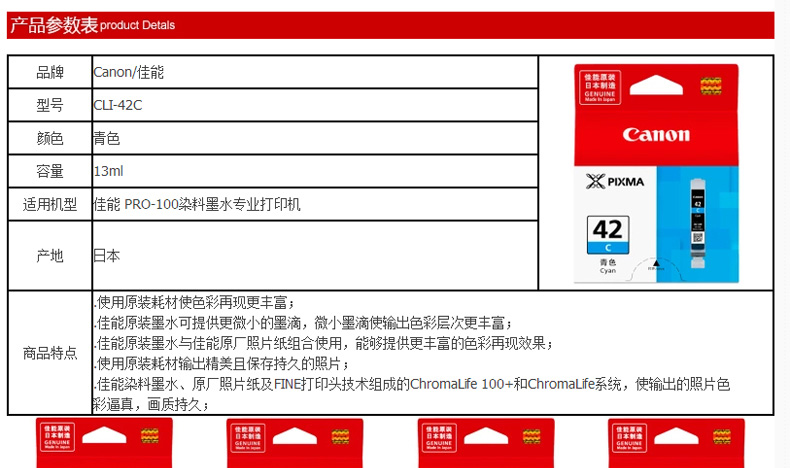Select the 商品特点 label cell

(x=50, y=353)
